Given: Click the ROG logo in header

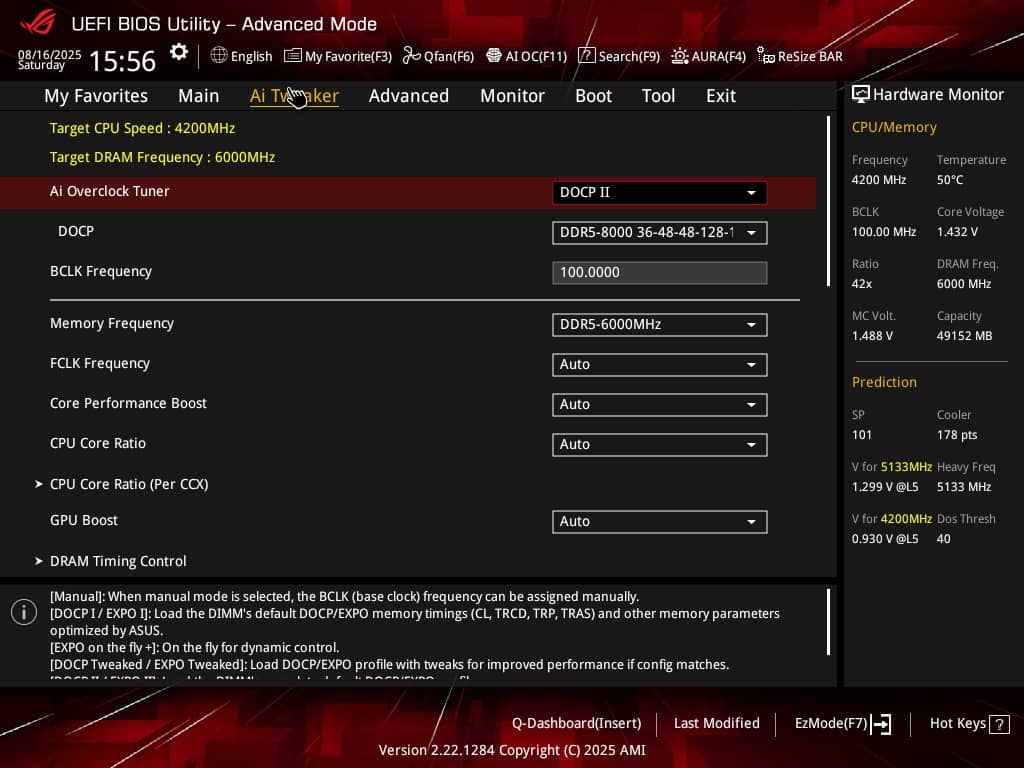Looking at the screenshot, I should click(38, 23).
